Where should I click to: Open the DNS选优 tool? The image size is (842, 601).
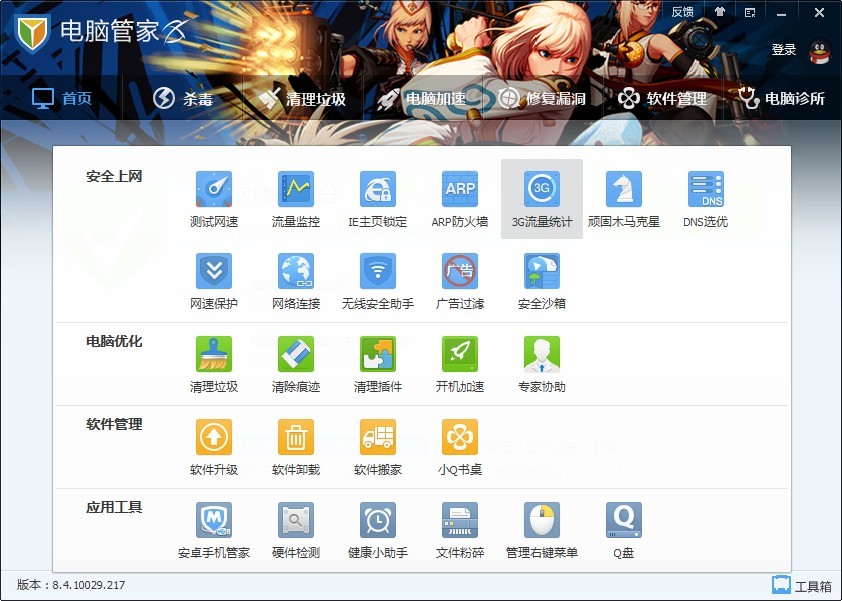(706, 189)
